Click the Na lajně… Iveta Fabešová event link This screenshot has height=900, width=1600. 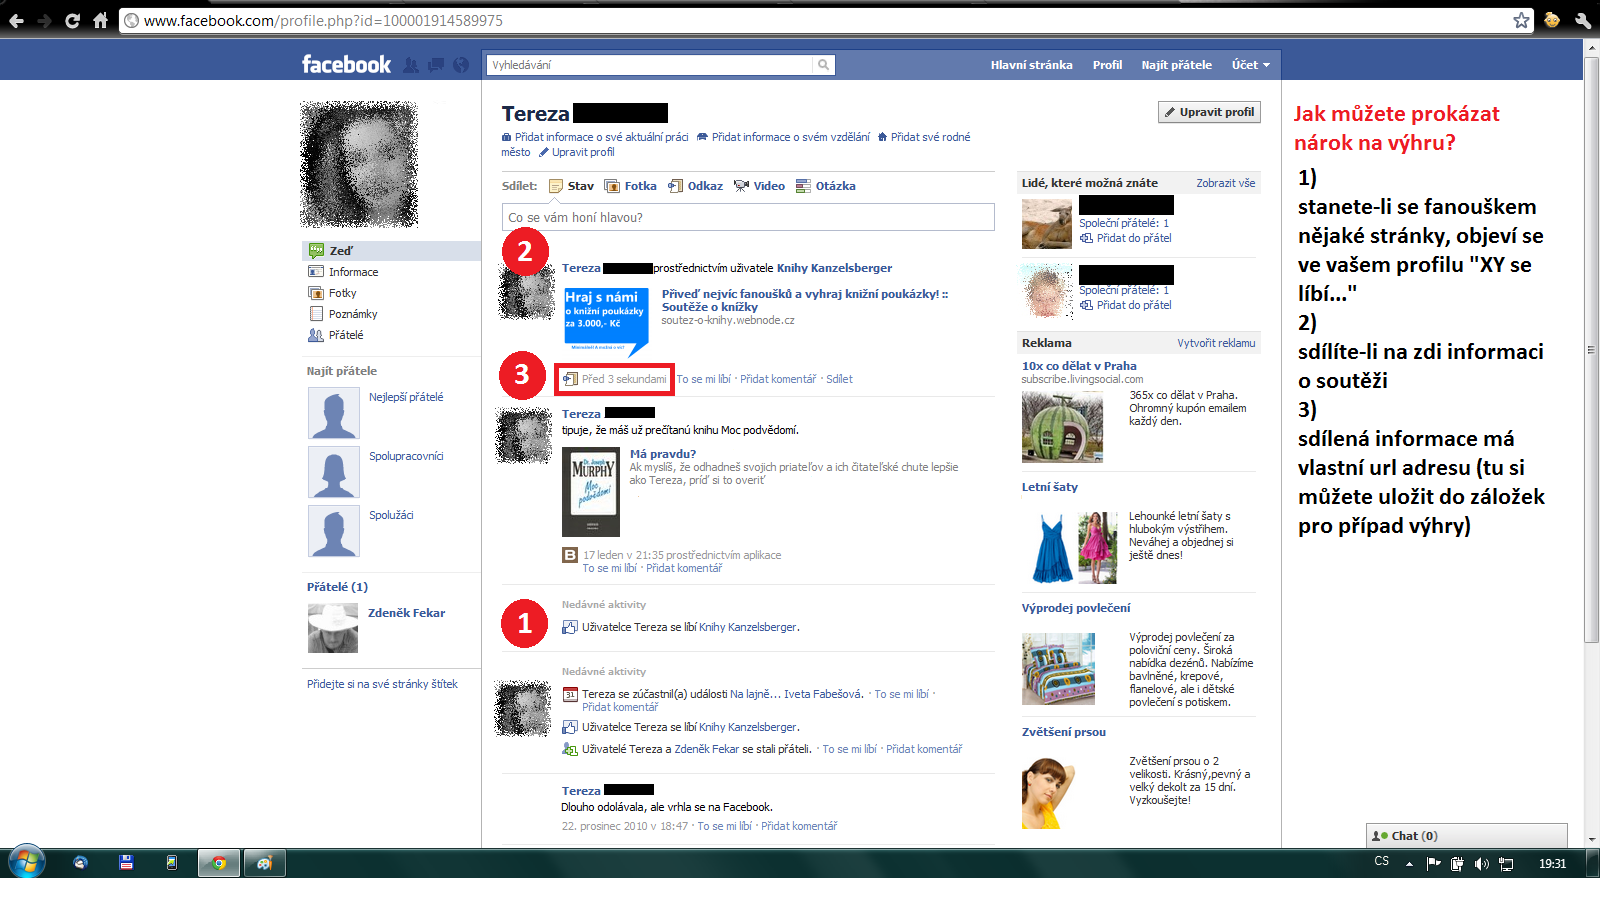tap(796, 694)
